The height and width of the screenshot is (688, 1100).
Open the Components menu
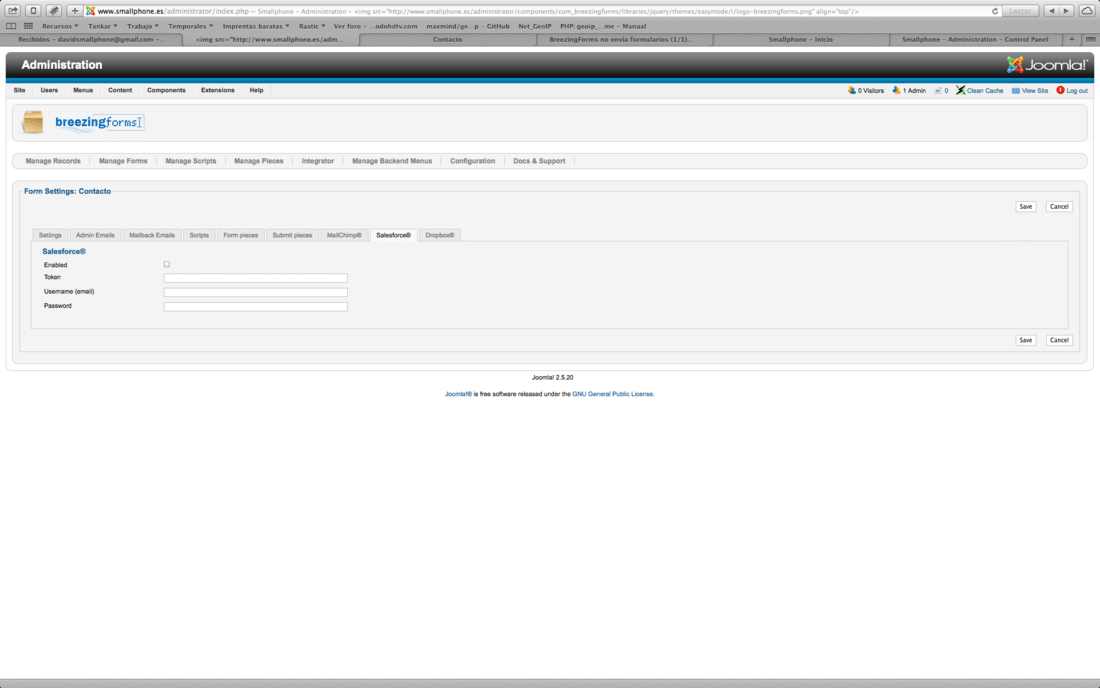[x=166, y=90]
